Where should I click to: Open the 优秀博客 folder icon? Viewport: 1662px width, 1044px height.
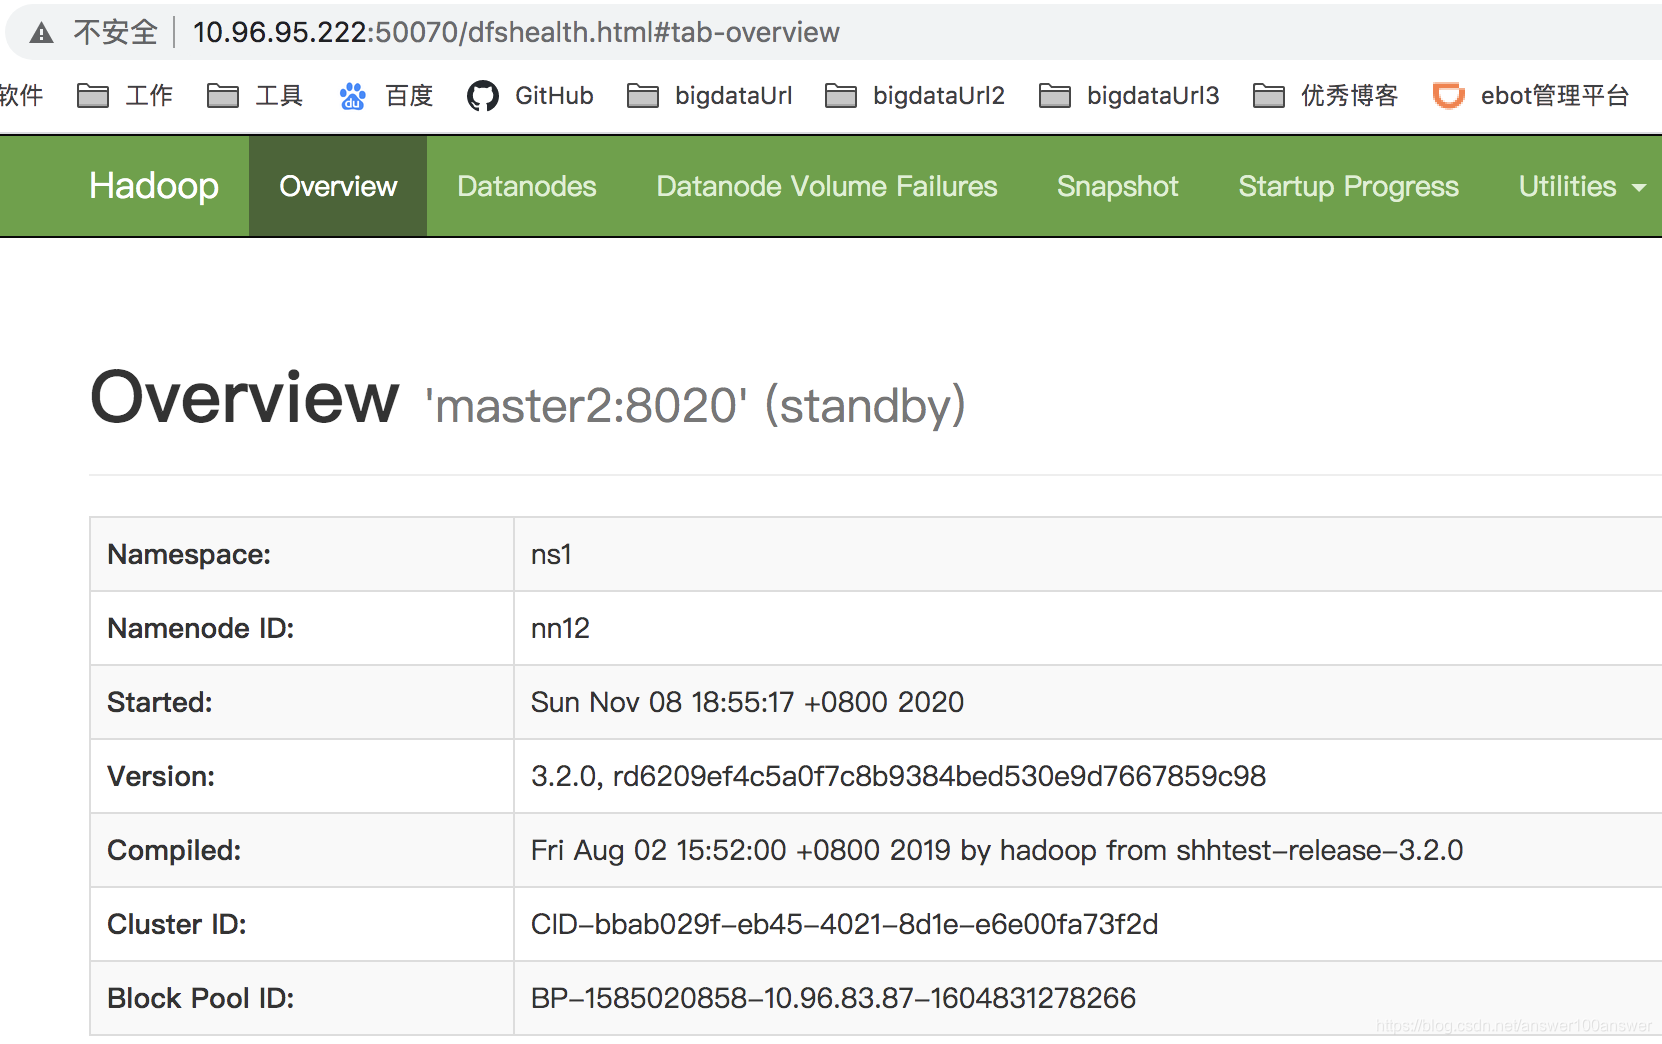click(x=1269, y=96)
